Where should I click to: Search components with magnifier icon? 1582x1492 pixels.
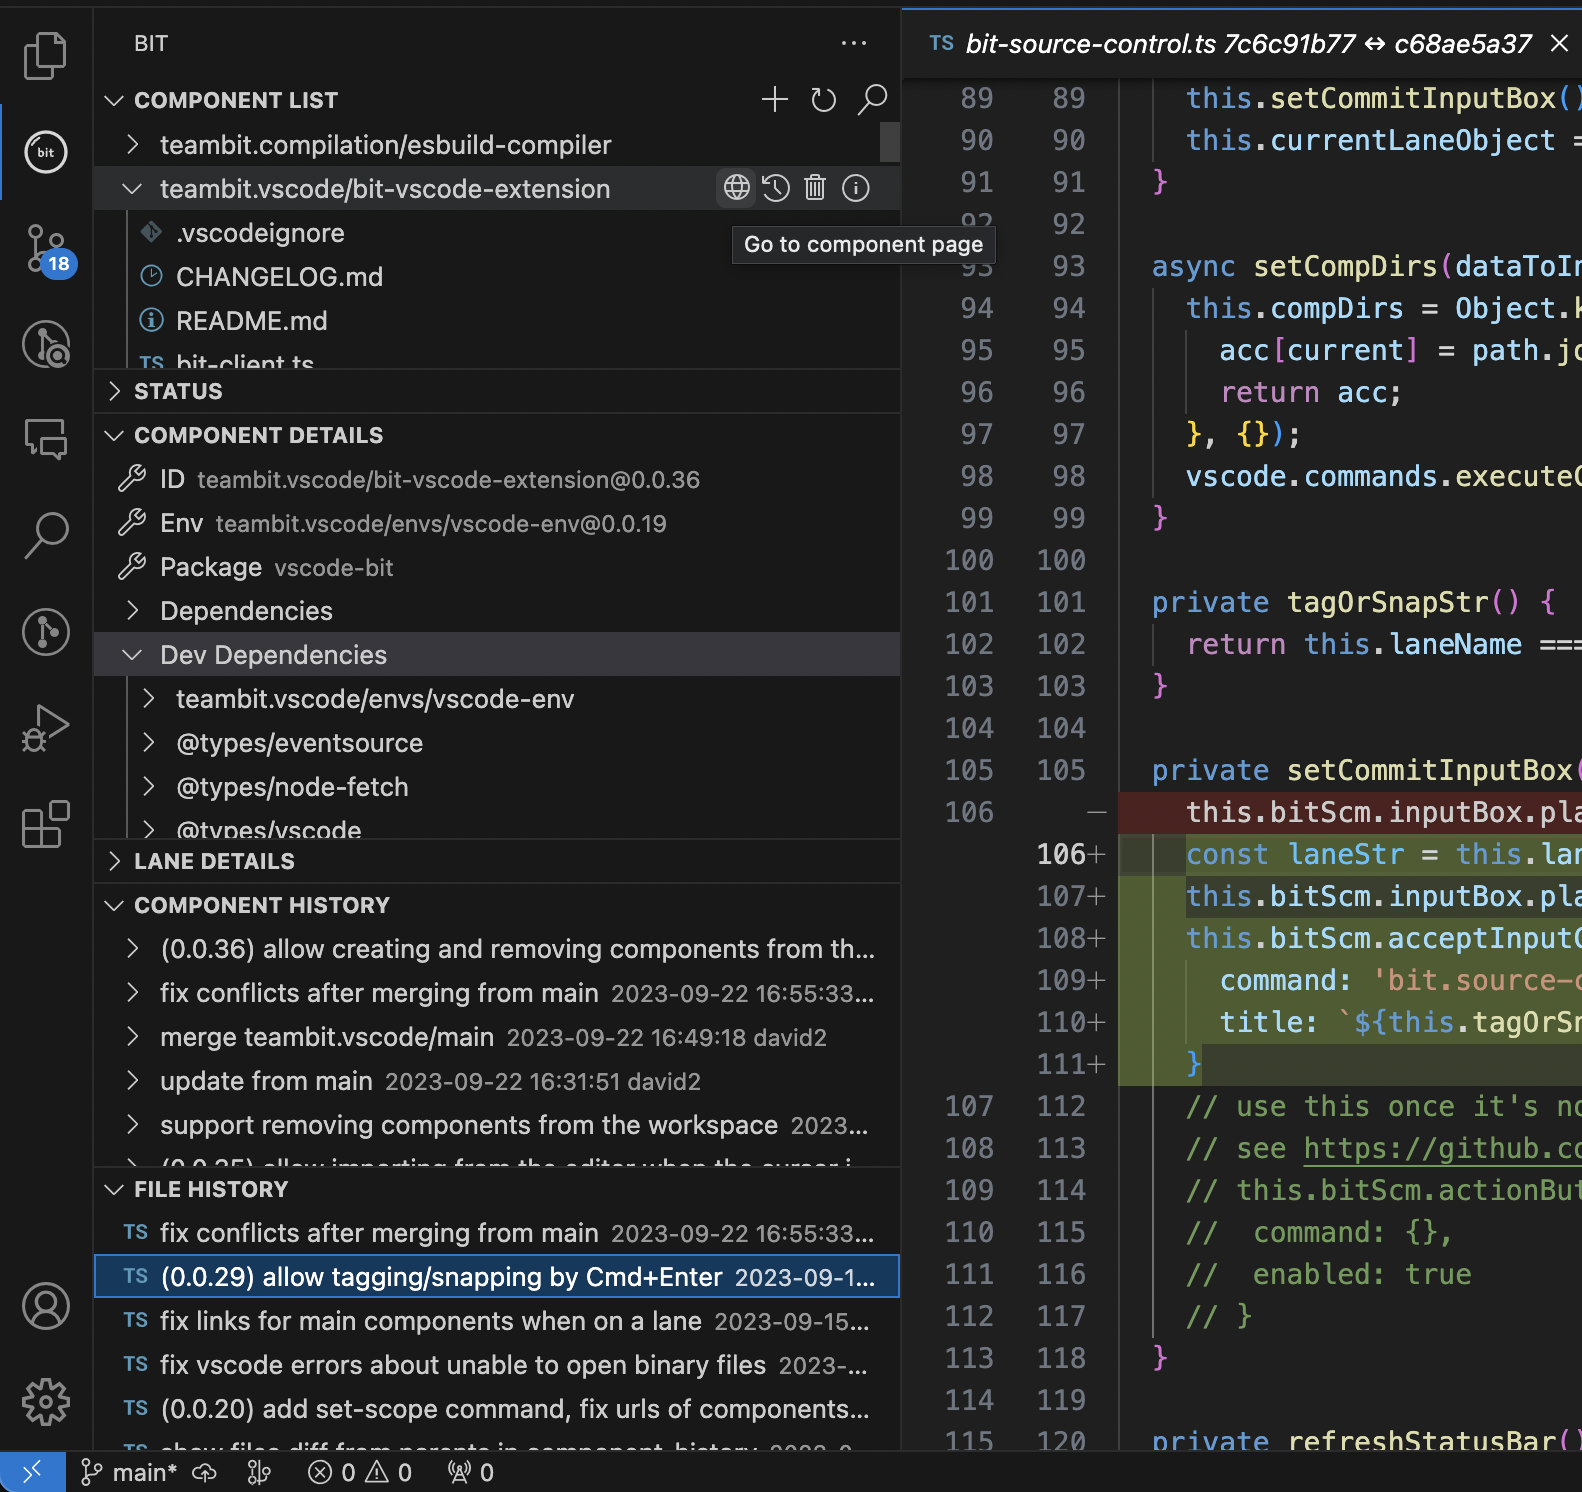pyautogui.click(x=872, y=99)
